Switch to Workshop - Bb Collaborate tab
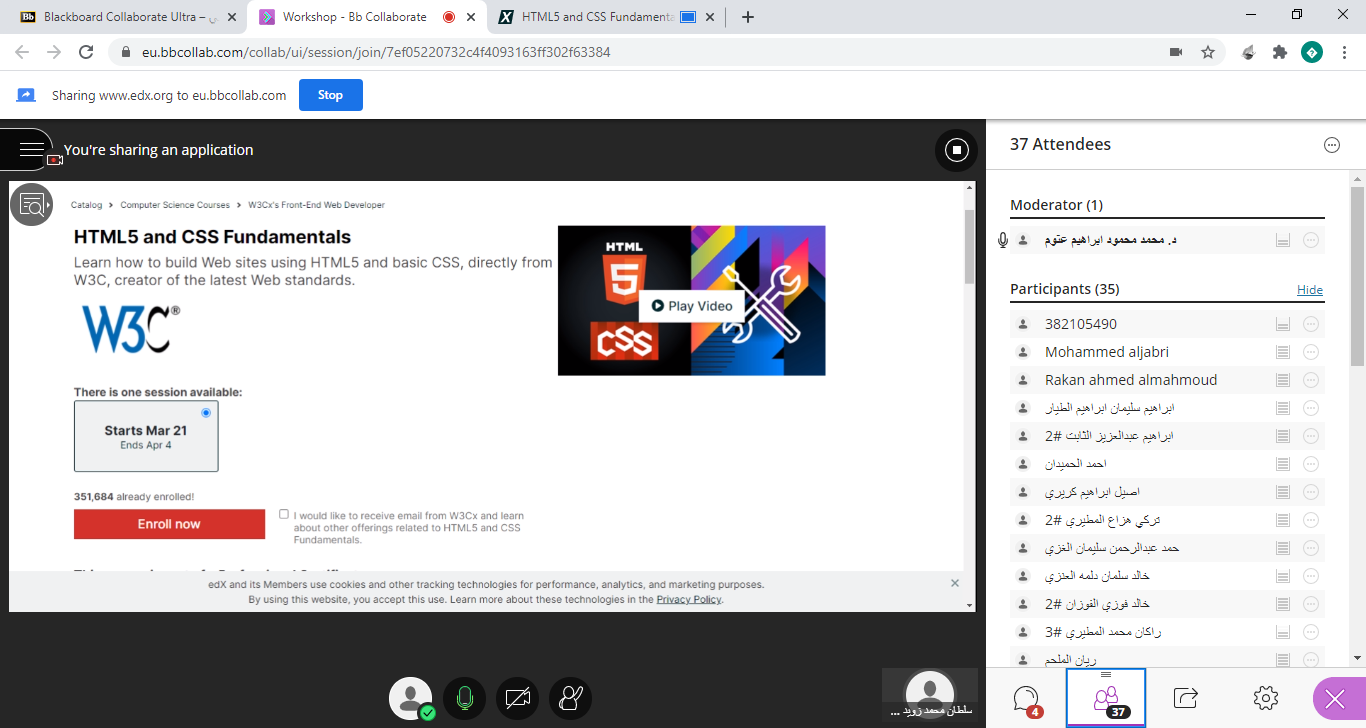Image resolution: width=1366 pixels, height=728 pixels. pos(364,17)
